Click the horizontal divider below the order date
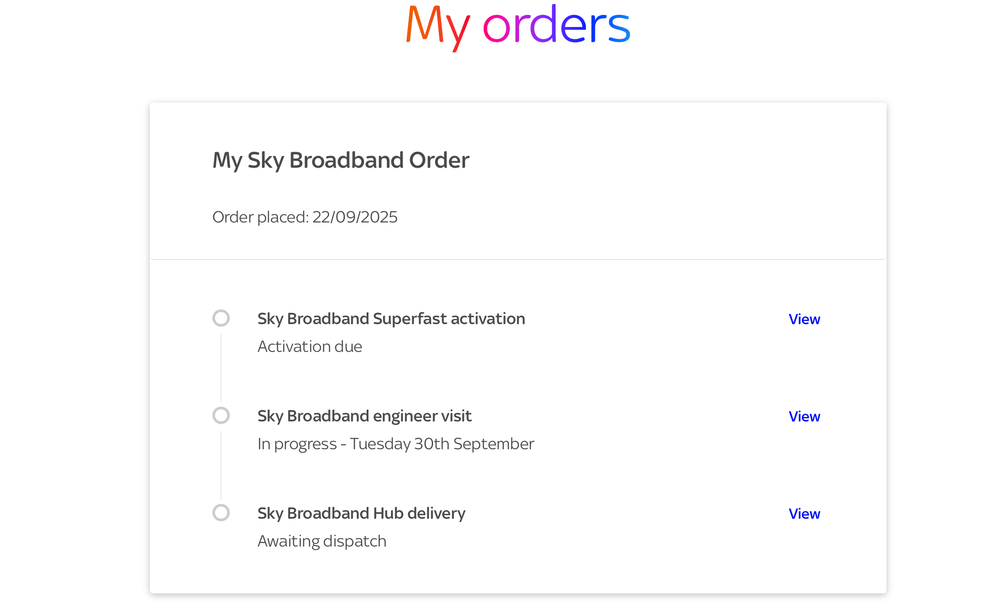The image size is (999, 610). pyautogui.click(x=518, y=260)
